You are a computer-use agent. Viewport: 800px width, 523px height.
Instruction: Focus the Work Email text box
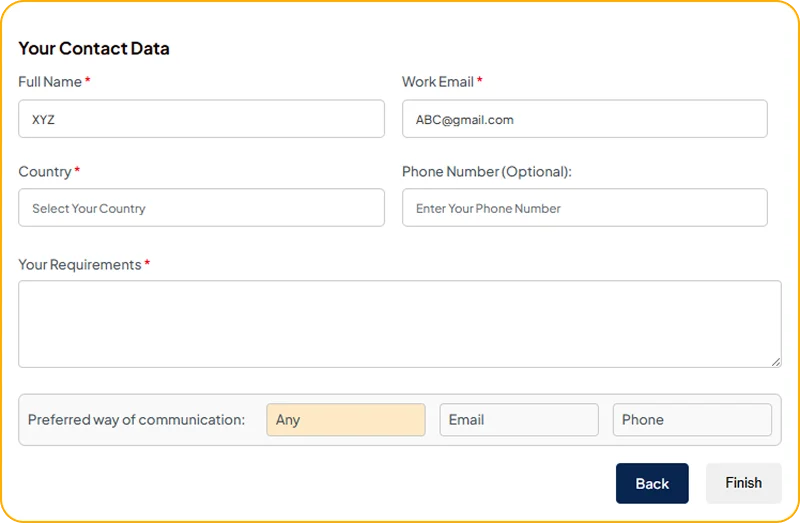click(584, 119)
